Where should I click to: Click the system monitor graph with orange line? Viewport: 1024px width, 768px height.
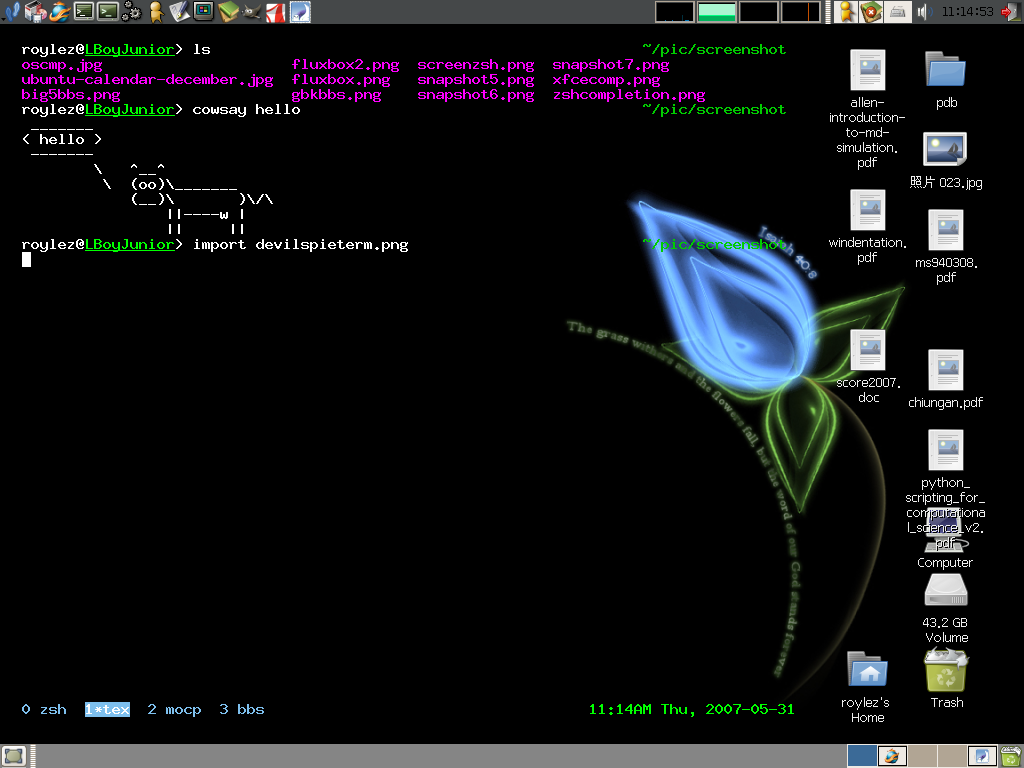click(800, 12)
